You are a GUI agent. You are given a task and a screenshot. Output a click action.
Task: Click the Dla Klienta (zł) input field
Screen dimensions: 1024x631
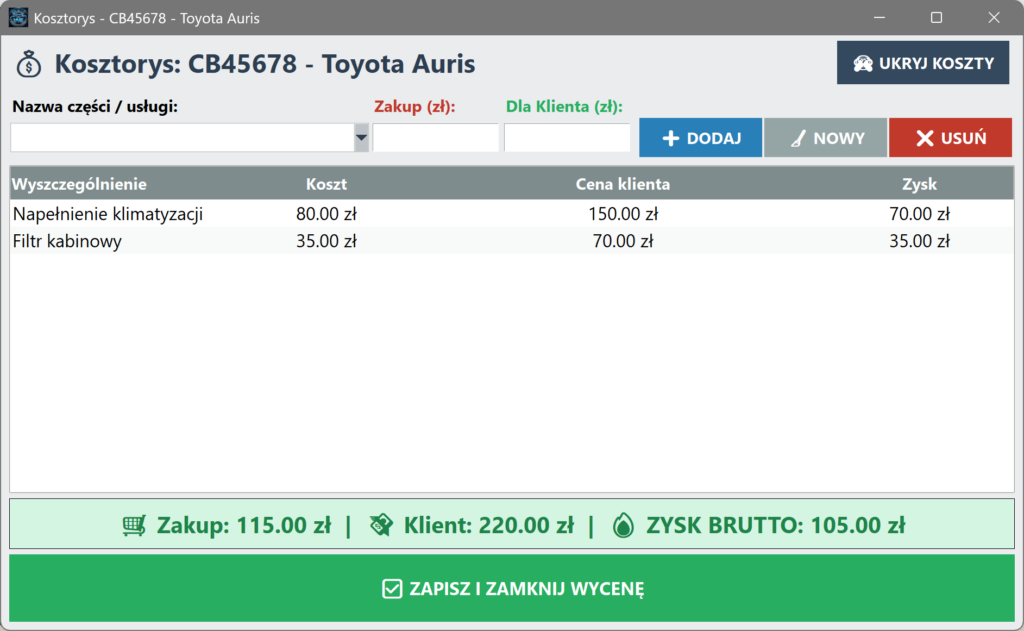(566, 138)
